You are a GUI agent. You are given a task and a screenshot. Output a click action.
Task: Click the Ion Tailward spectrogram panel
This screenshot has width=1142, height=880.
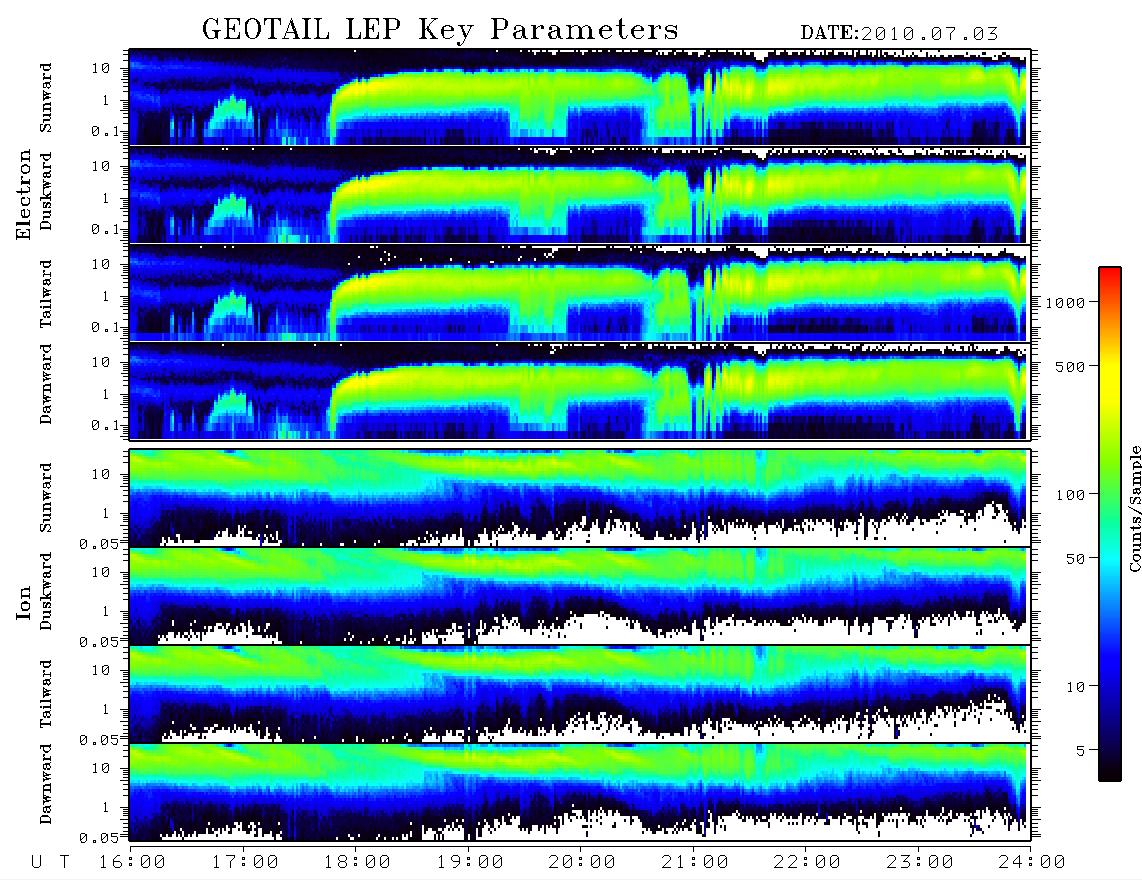click(x=579, y=694)
